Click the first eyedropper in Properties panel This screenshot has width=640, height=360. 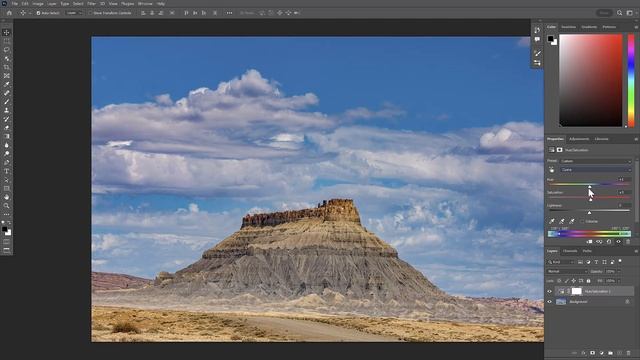552,221
